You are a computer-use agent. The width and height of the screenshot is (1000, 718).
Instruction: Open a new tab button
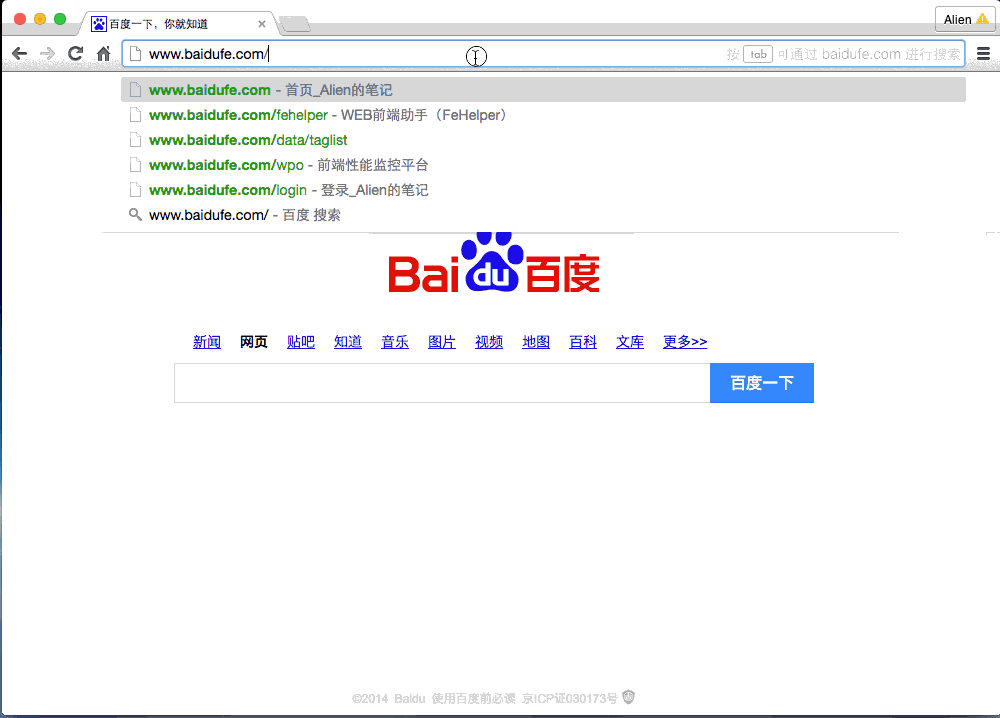(295, 24)
